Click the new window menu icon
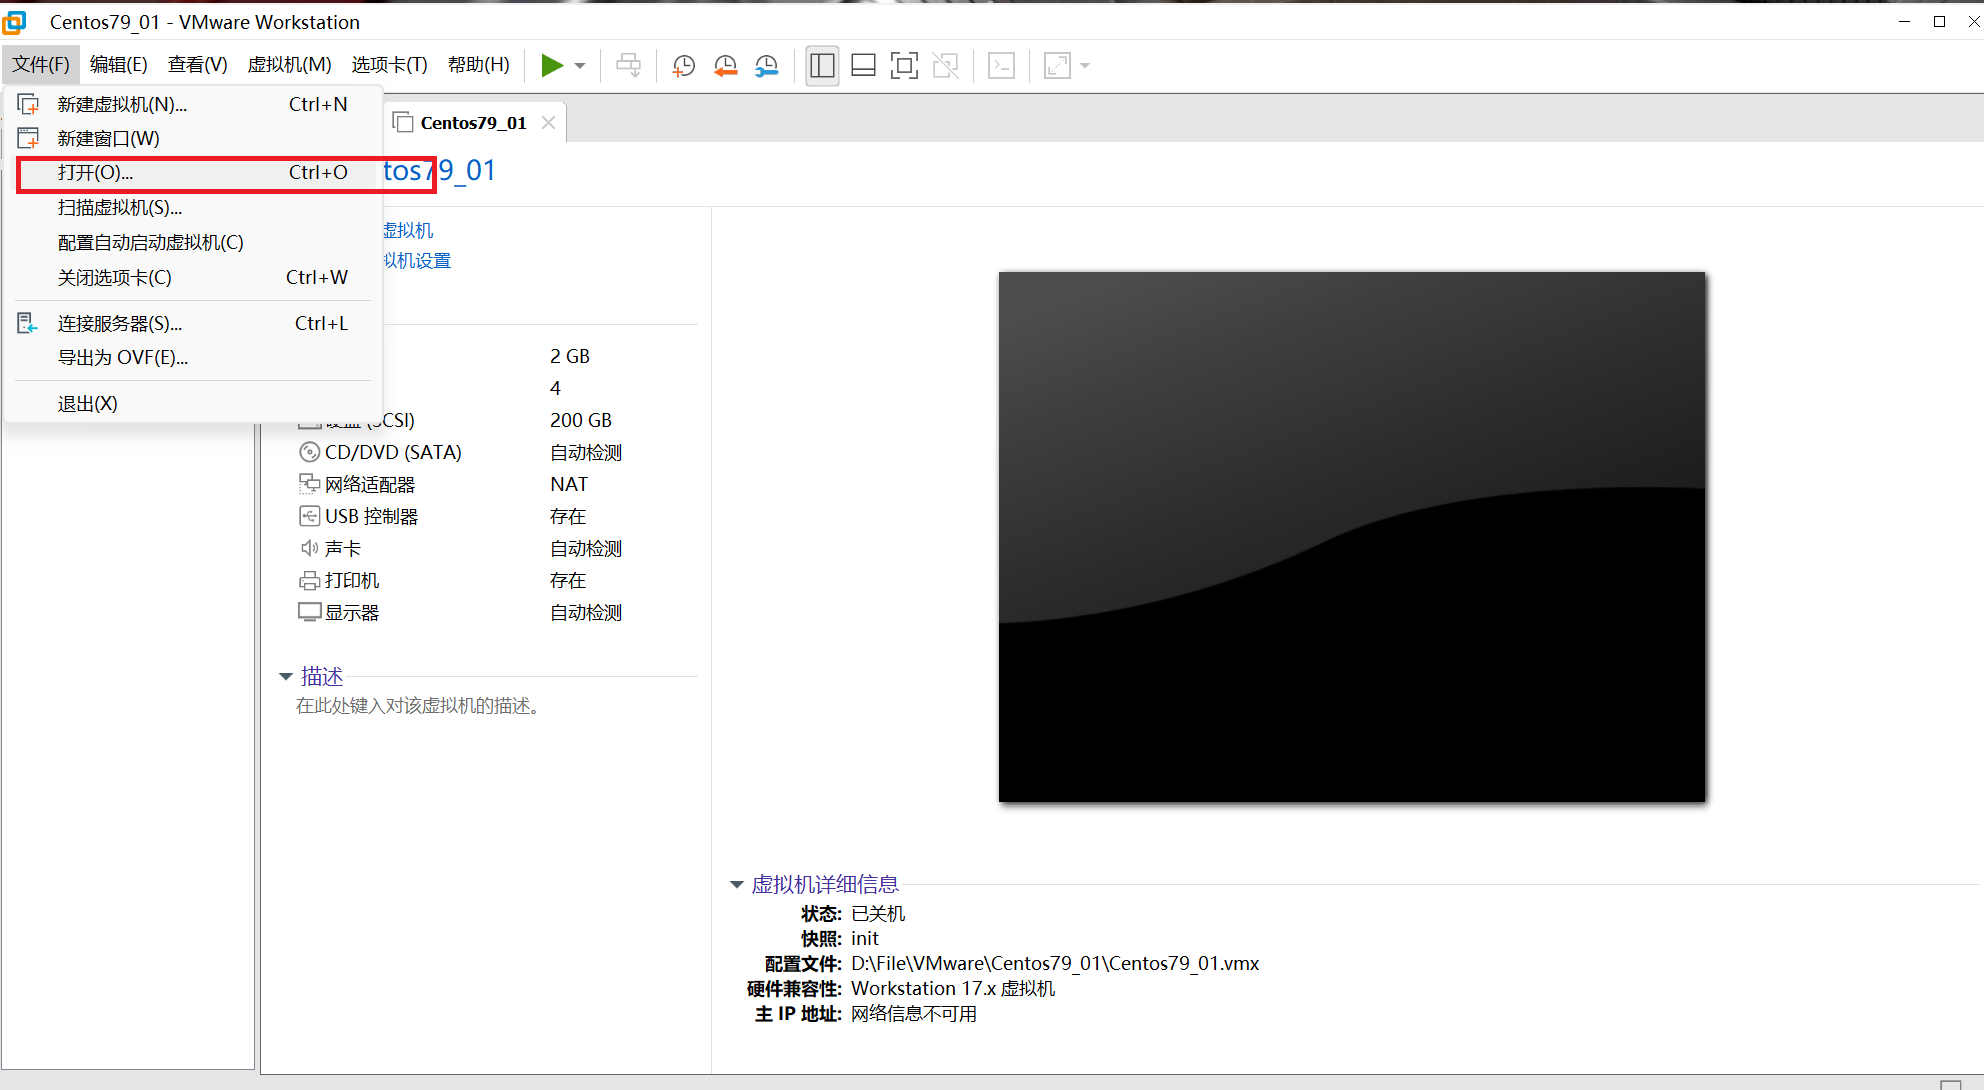Viewport: 1984px width, 1090px height. [x=28, y=138]
